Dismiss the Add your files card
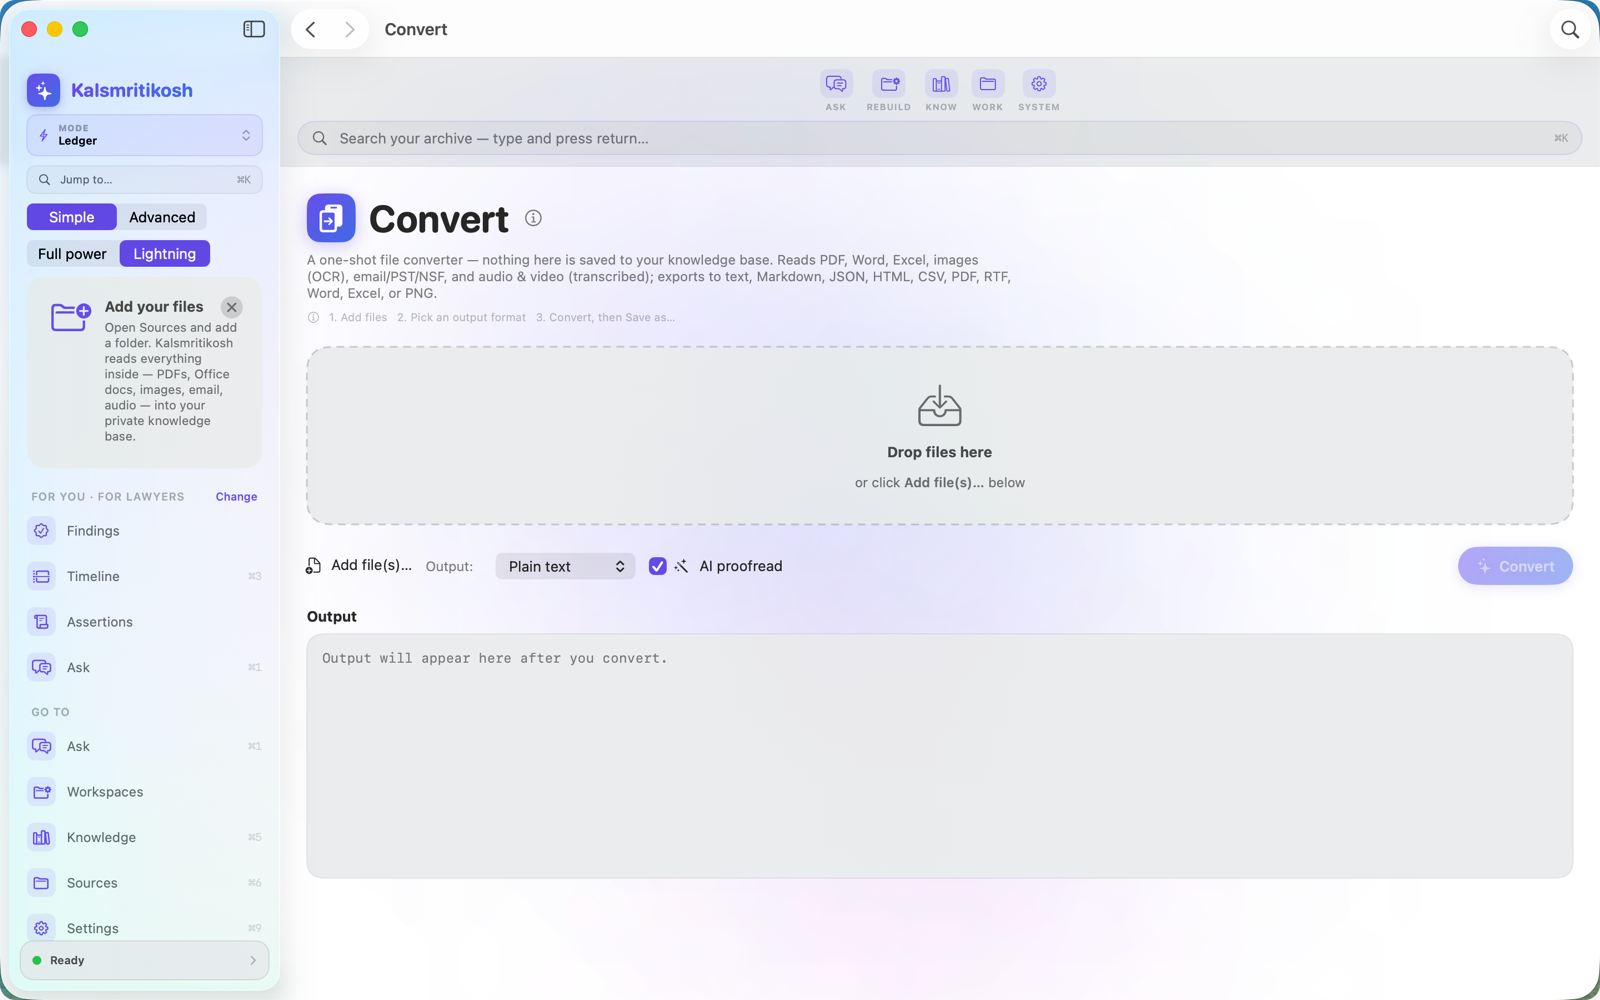The width and height of the screenshot is (1600, 1000). (231, 307)
